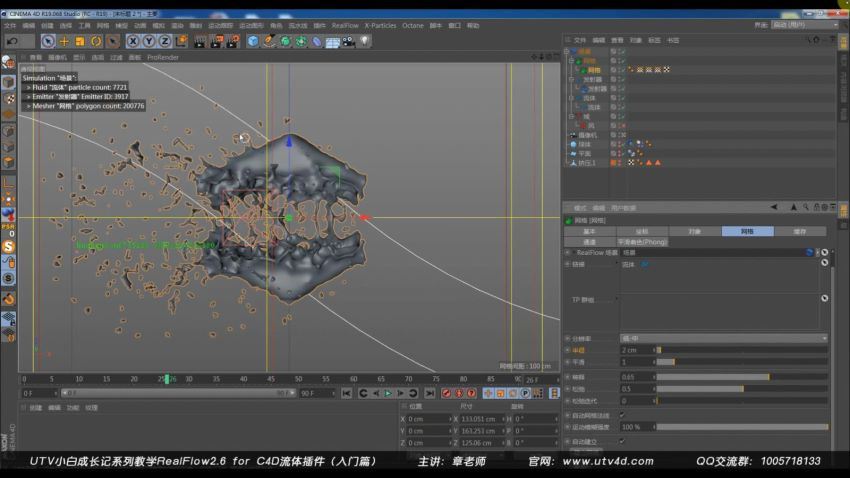850x478 pixels.
Task: Click the 0.65 value slider
Action: coord(742,377)
